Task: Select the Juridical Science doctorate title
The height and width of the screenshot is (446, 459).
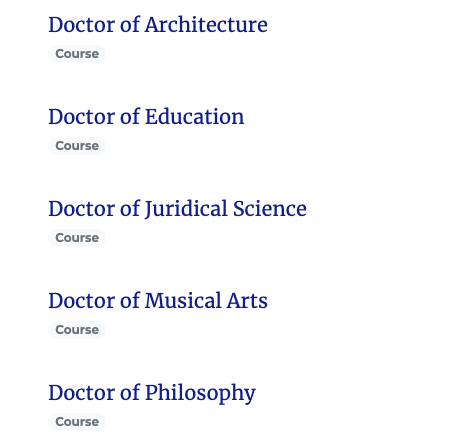Action: click(x=177, y=209)
